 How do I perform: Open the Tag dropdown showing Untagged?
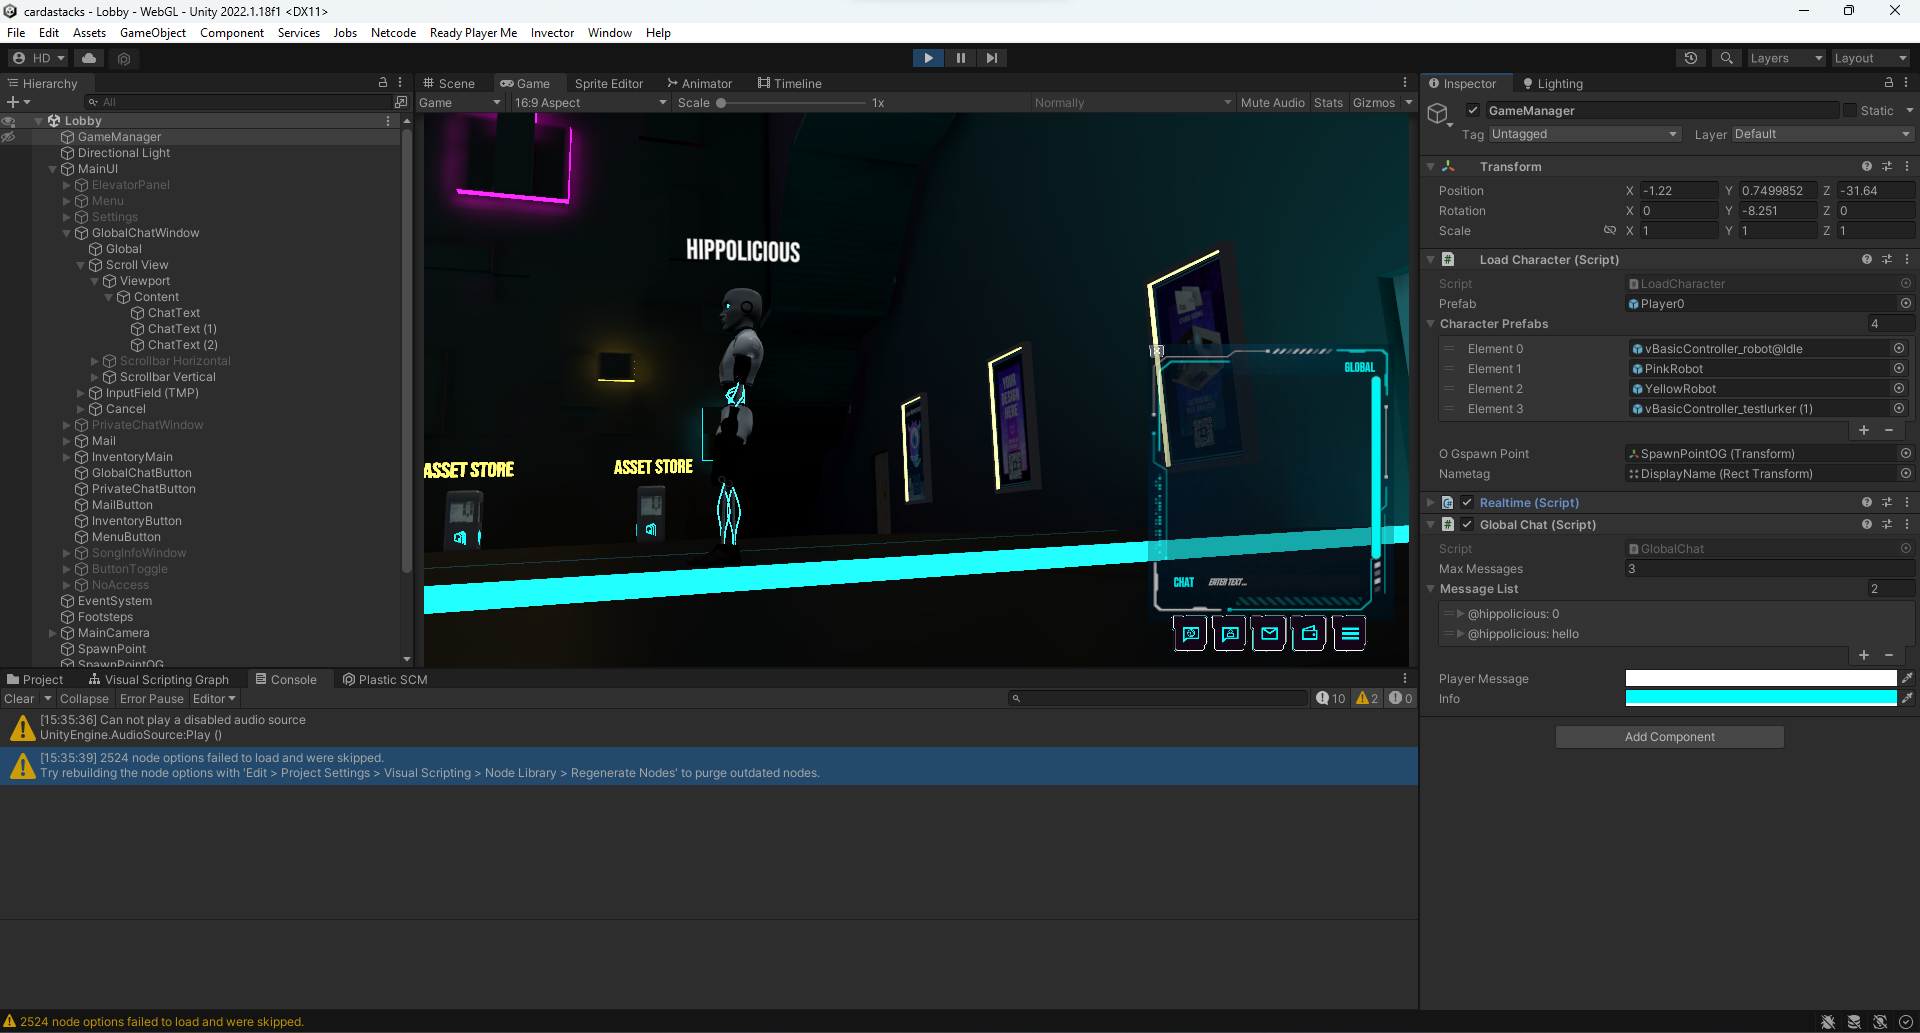[1584, 134]
